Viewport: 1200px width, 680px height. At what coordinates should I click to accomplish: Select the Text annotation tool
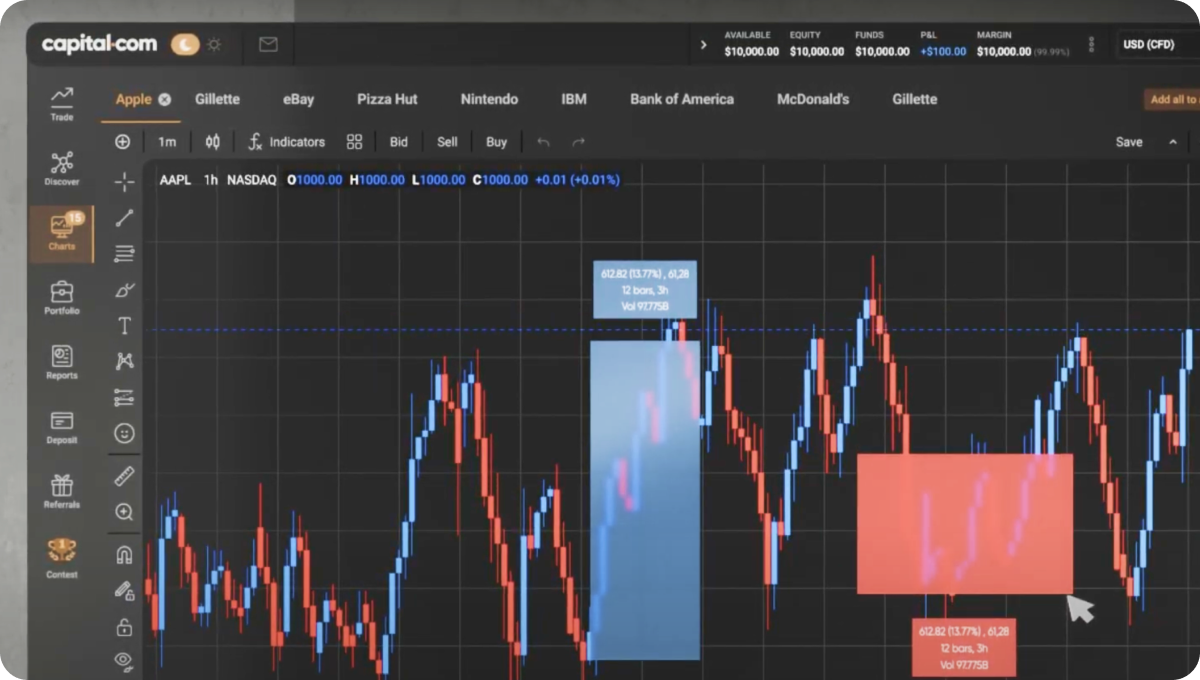pyautogui.click(x=124, y=326)
